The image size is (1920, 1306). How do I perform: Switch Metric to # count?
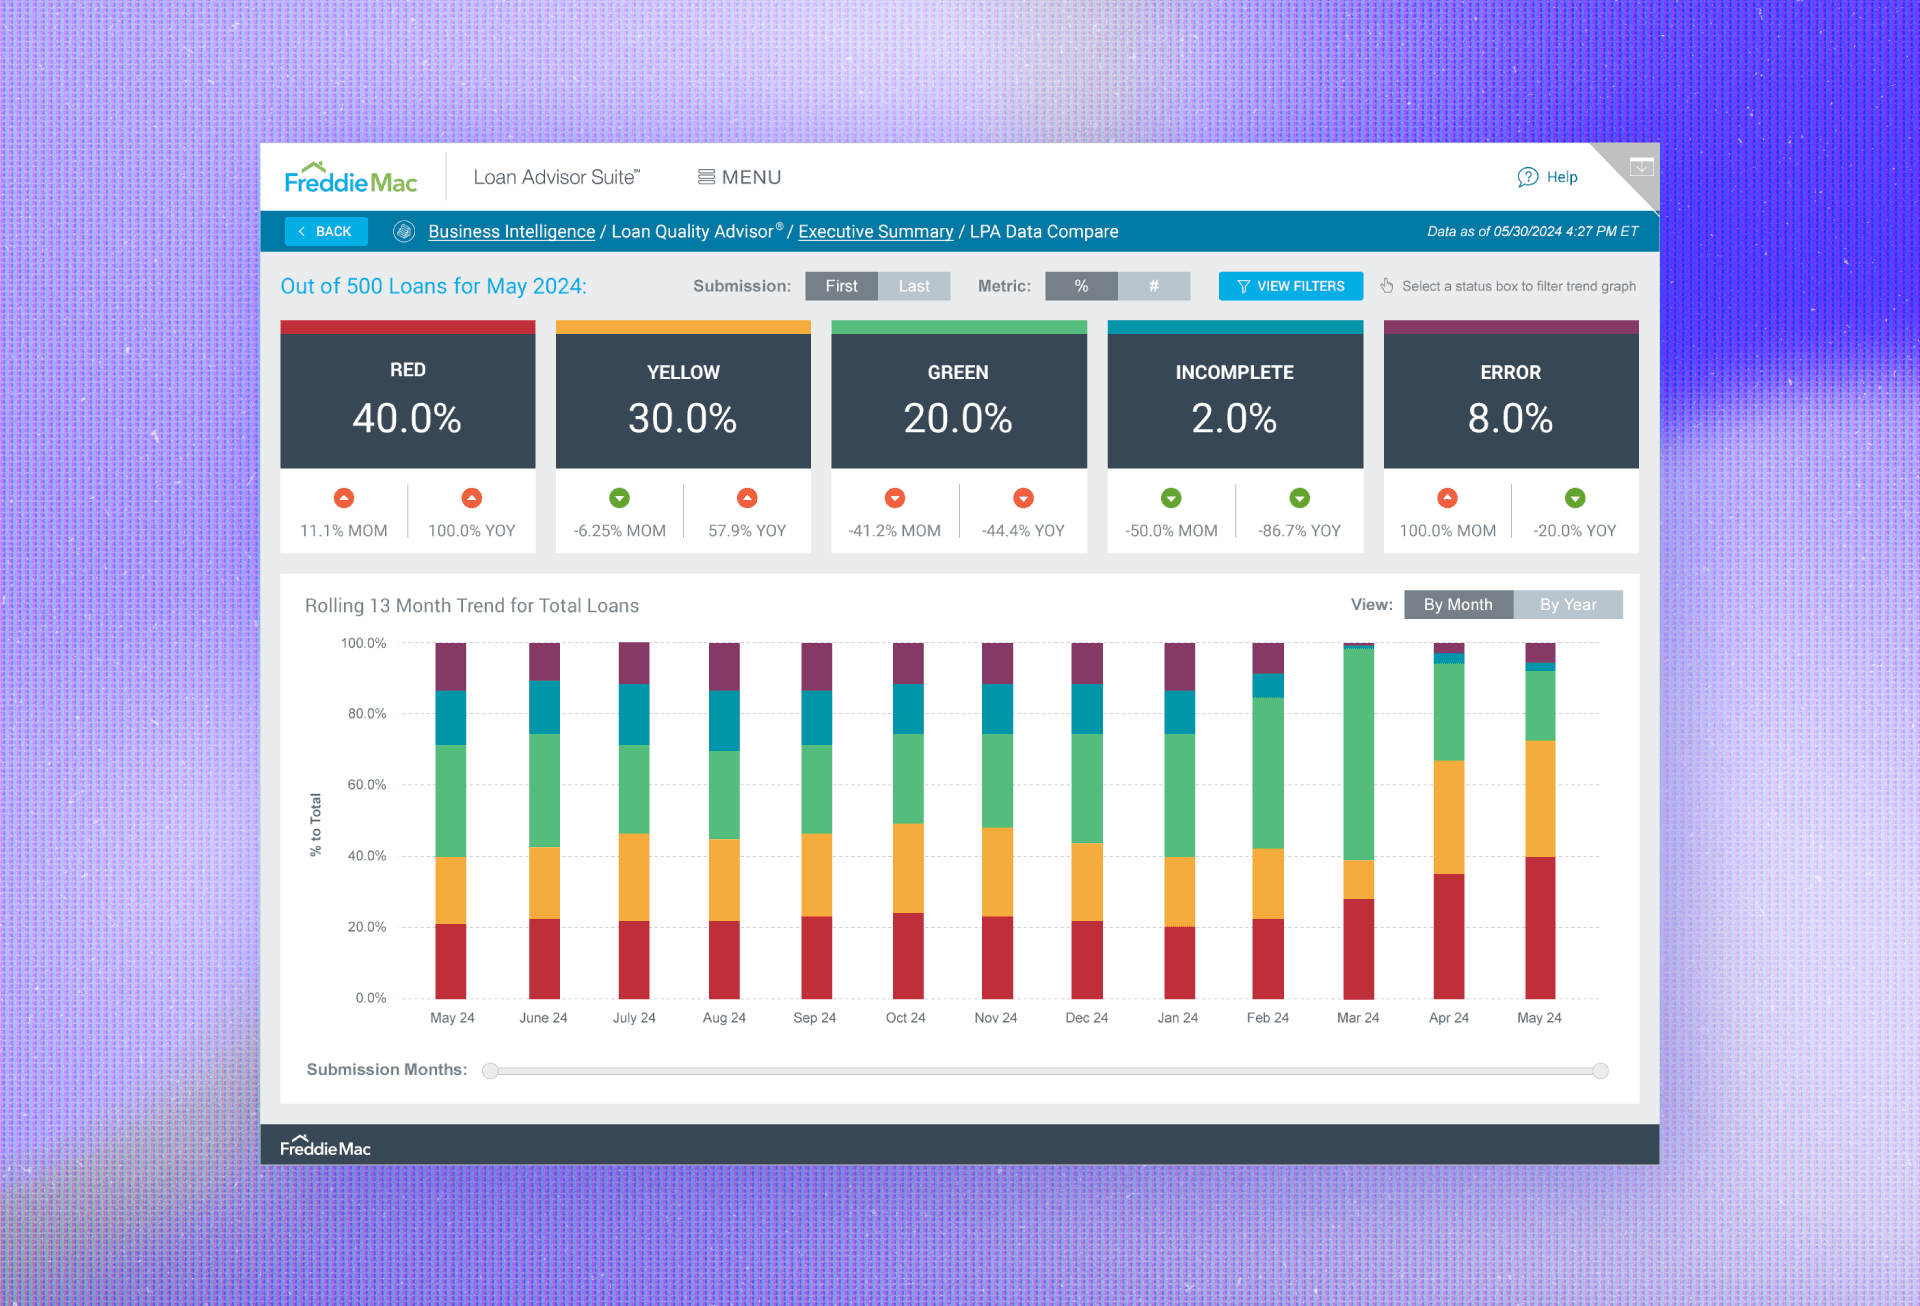click(x=1154, y=286)
